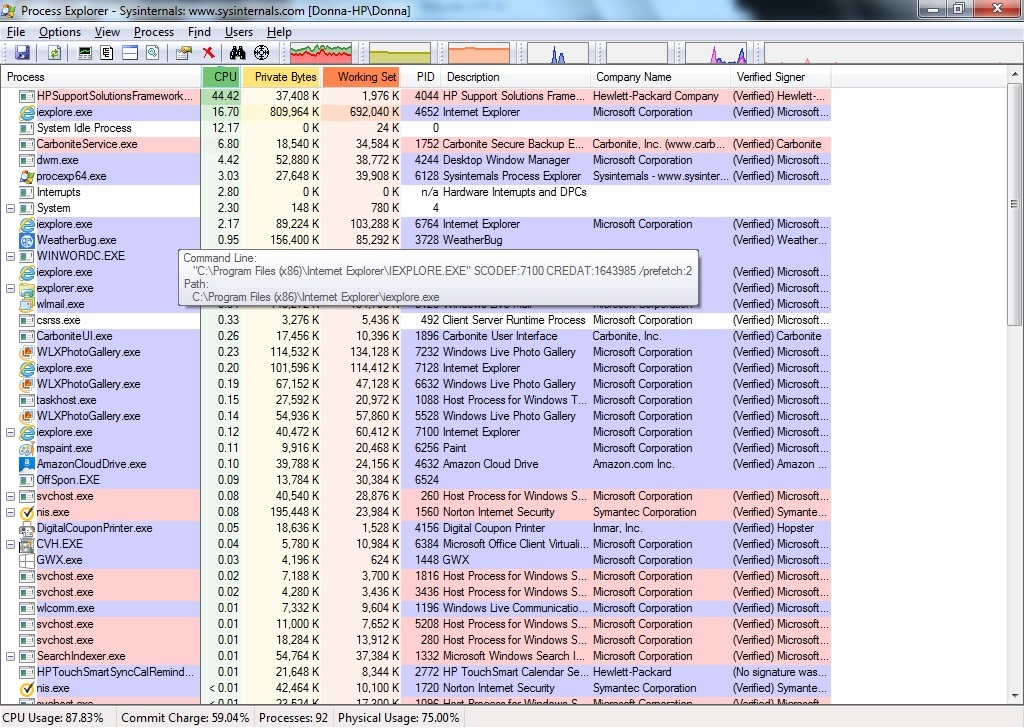Select the CarboniteService.exe process name
The height and width of the screenshot is (728, 1024).
(87, 144)
